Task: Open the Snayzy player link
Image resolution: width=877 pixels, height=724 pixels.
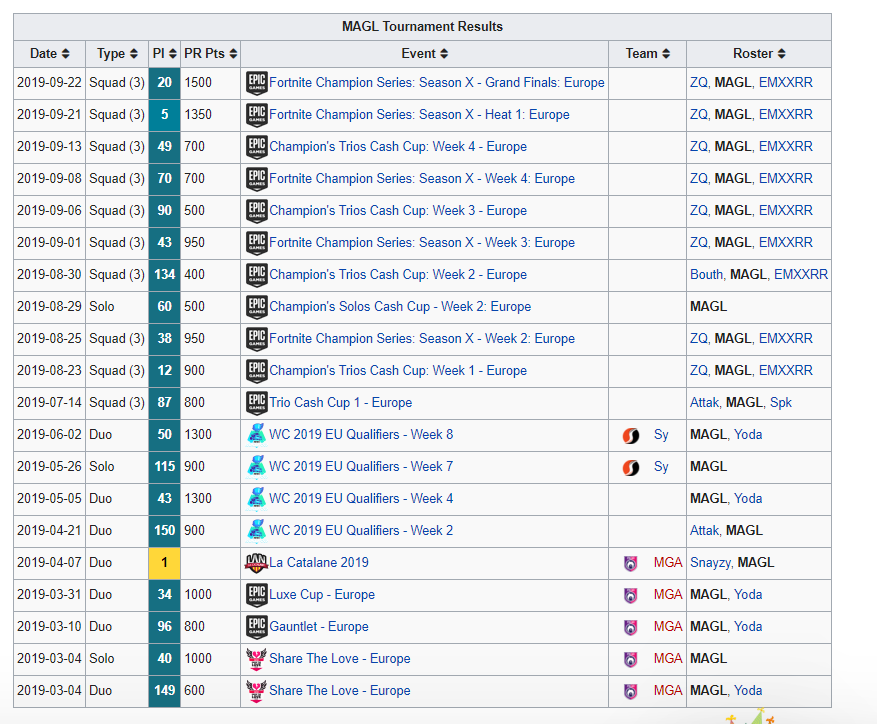Action: pos(710,562)
